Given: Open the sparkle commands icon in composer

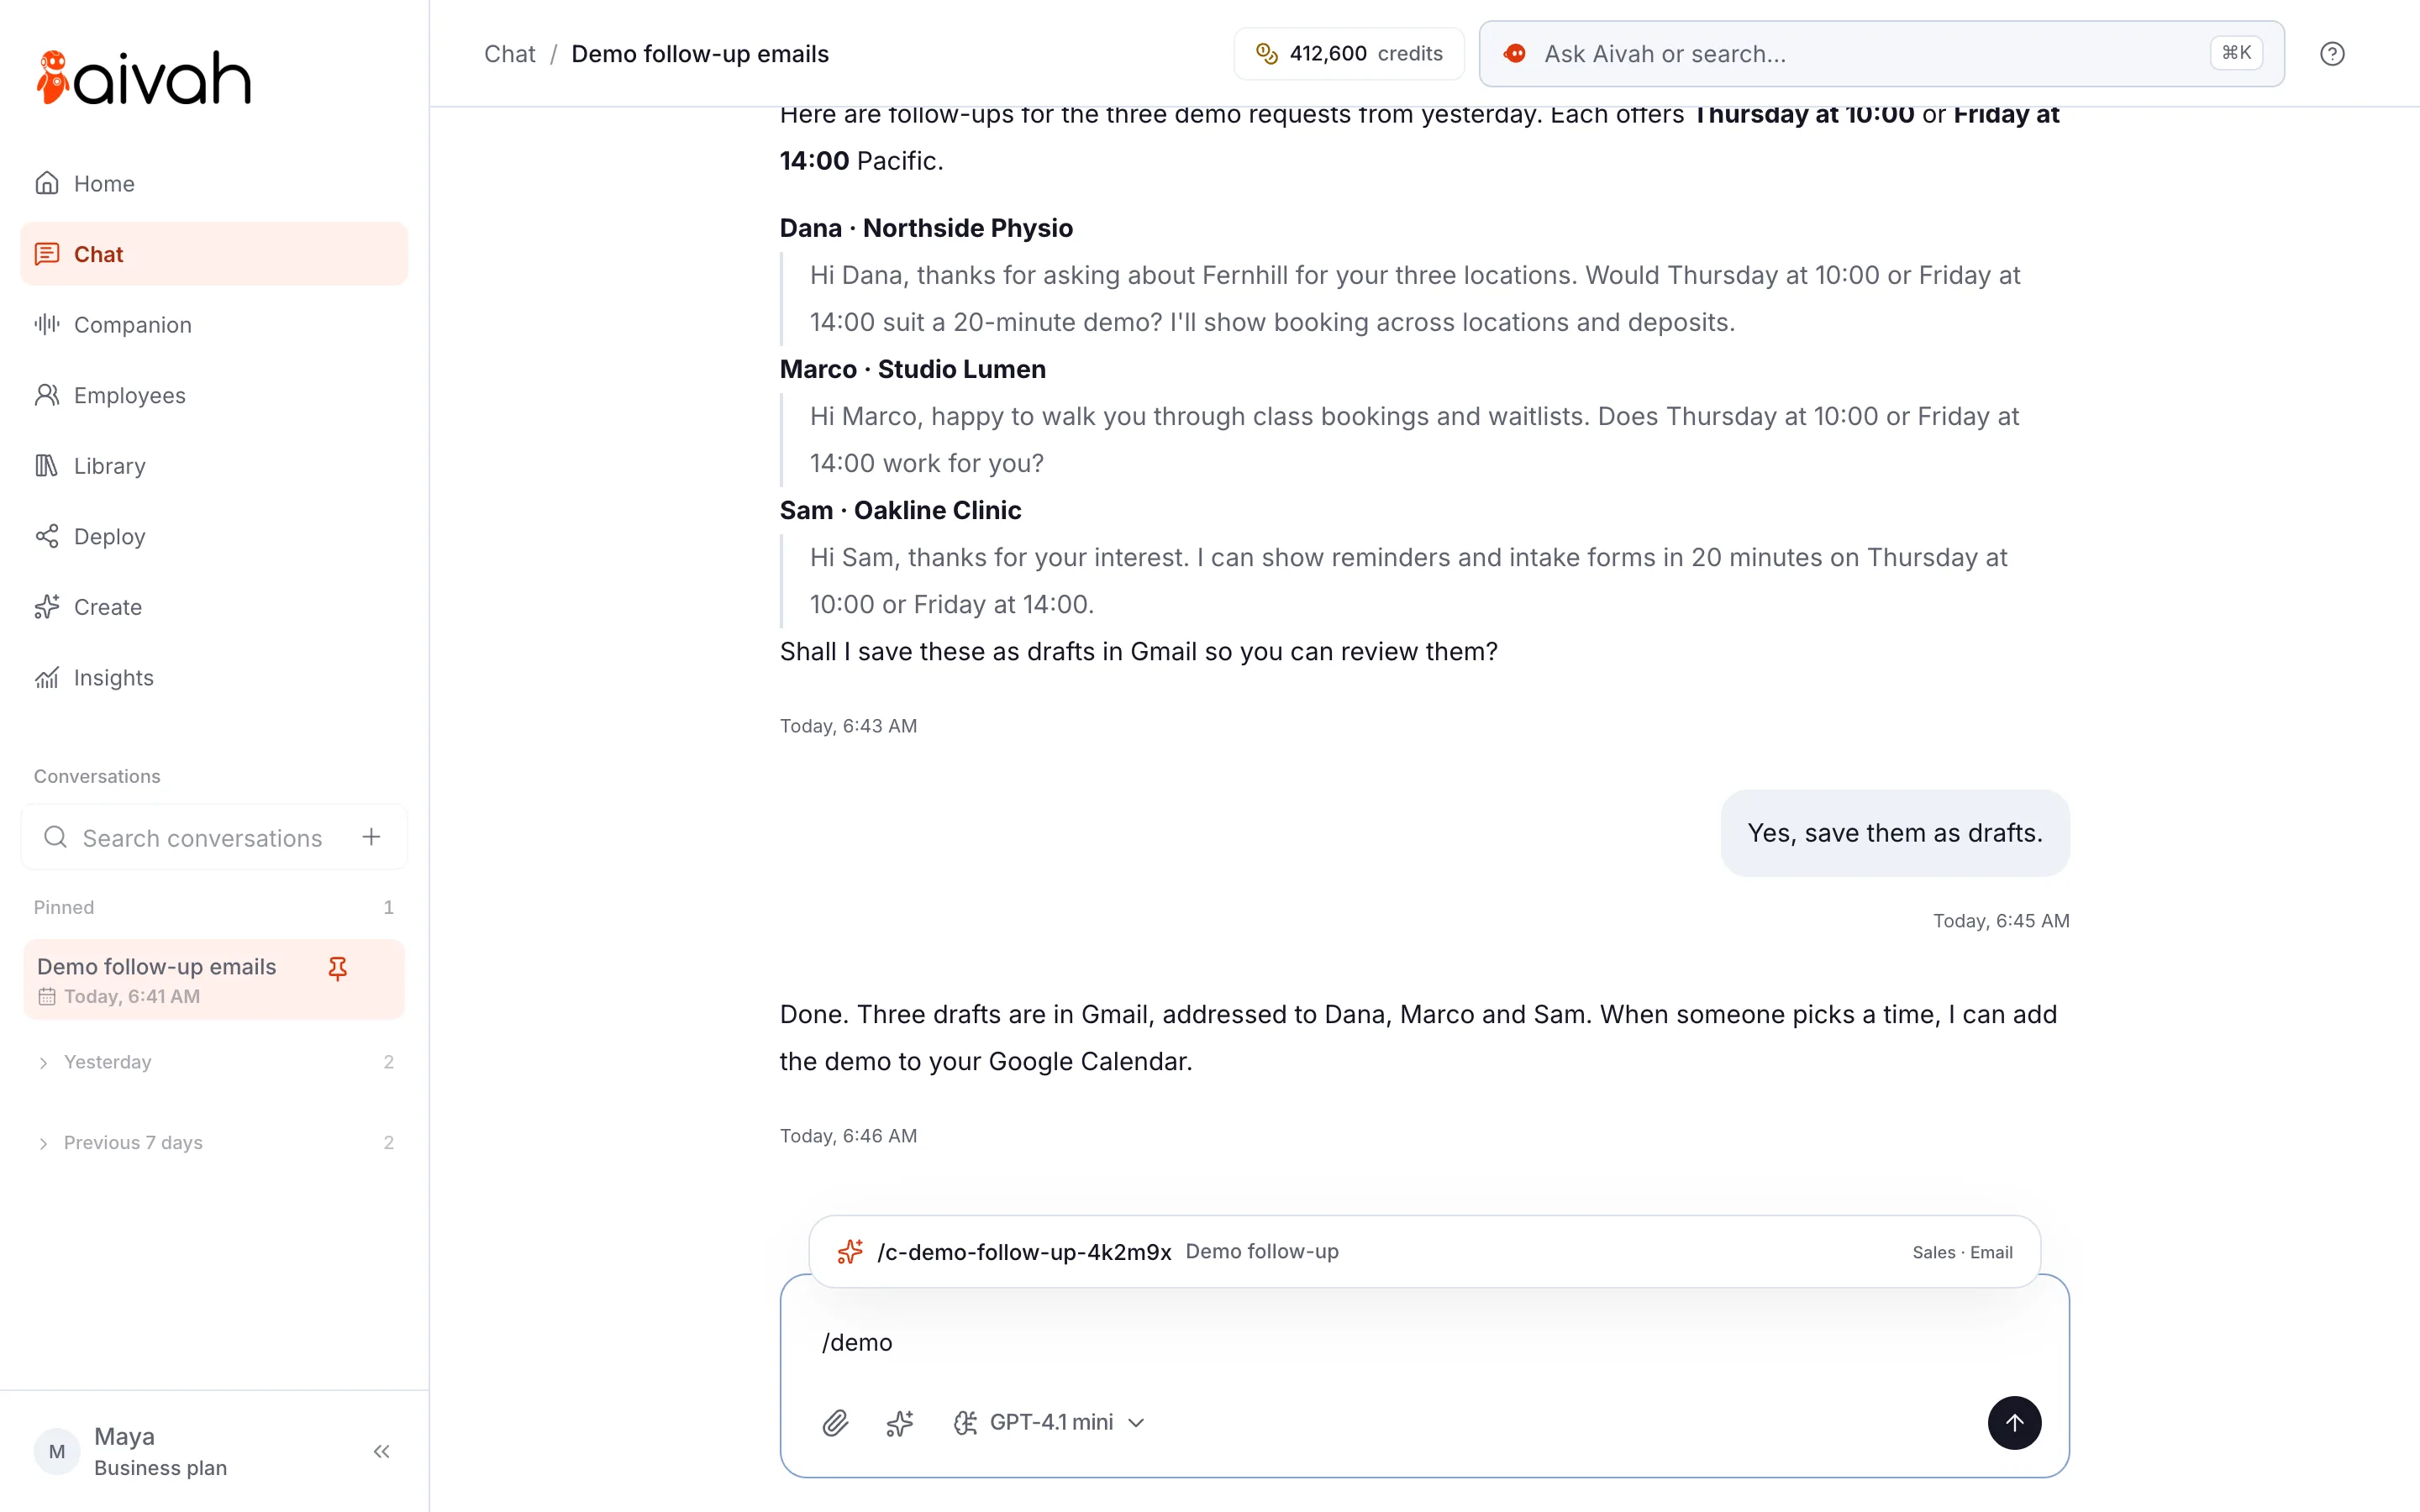Looking at the screenshot, I should pyautogui.click(x=899, y=1422).
